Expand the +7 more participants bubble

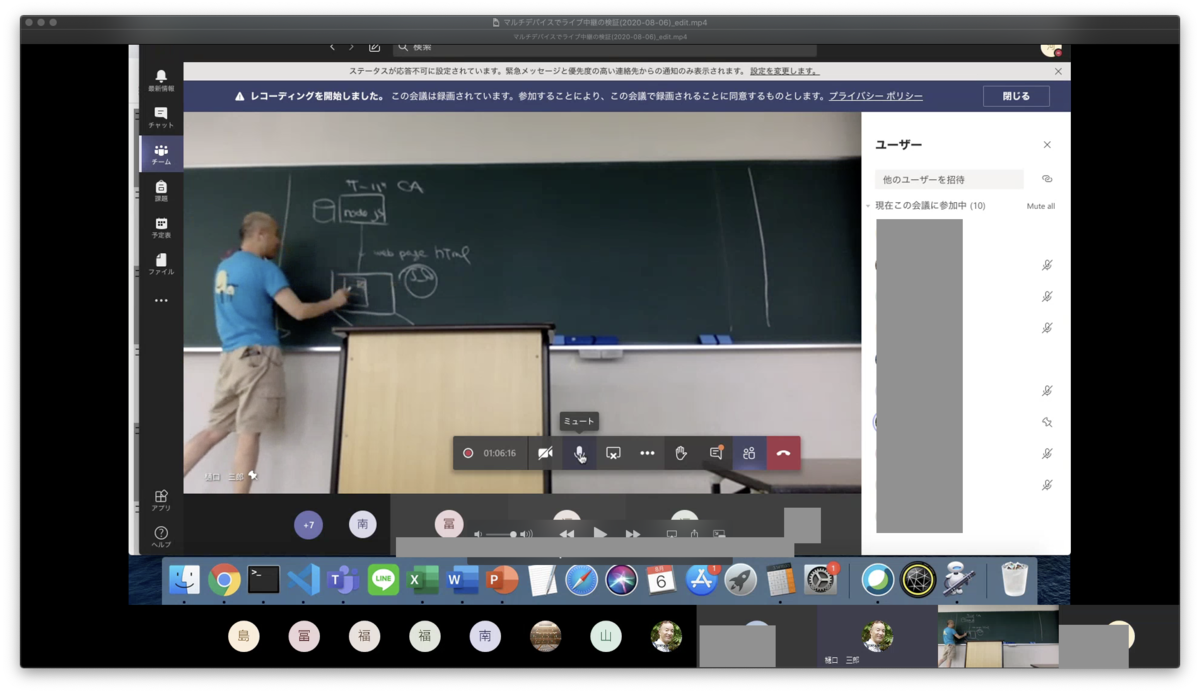[x=309, y=524]
